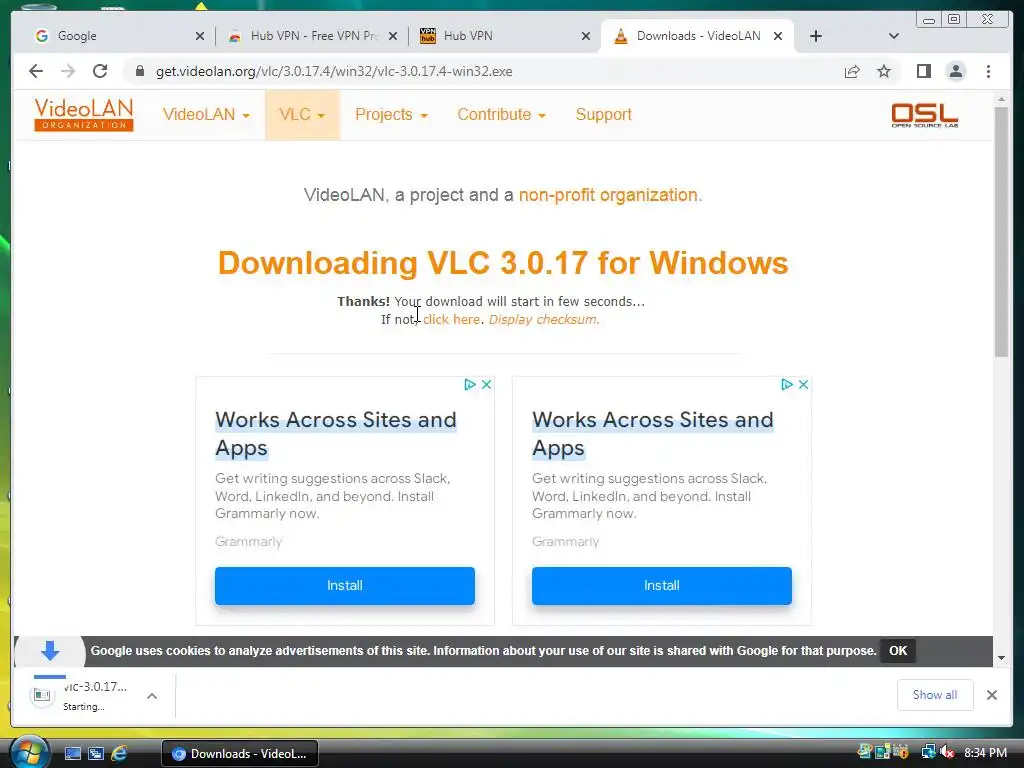The width and height of the screenshot is (1024, 768).
Task: Close the Downloads - VideoLAN tab
Action: pyautogui.click(x=778, y=36)
